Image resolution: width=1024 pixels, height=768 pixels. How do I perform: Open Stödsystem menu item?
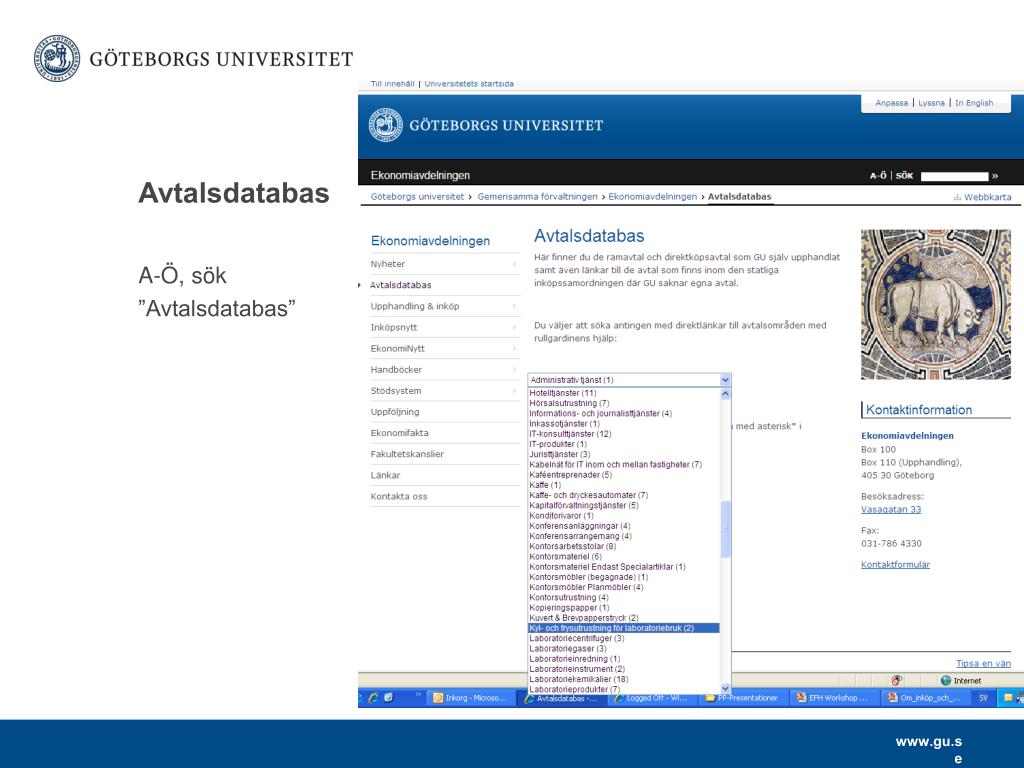396,391
